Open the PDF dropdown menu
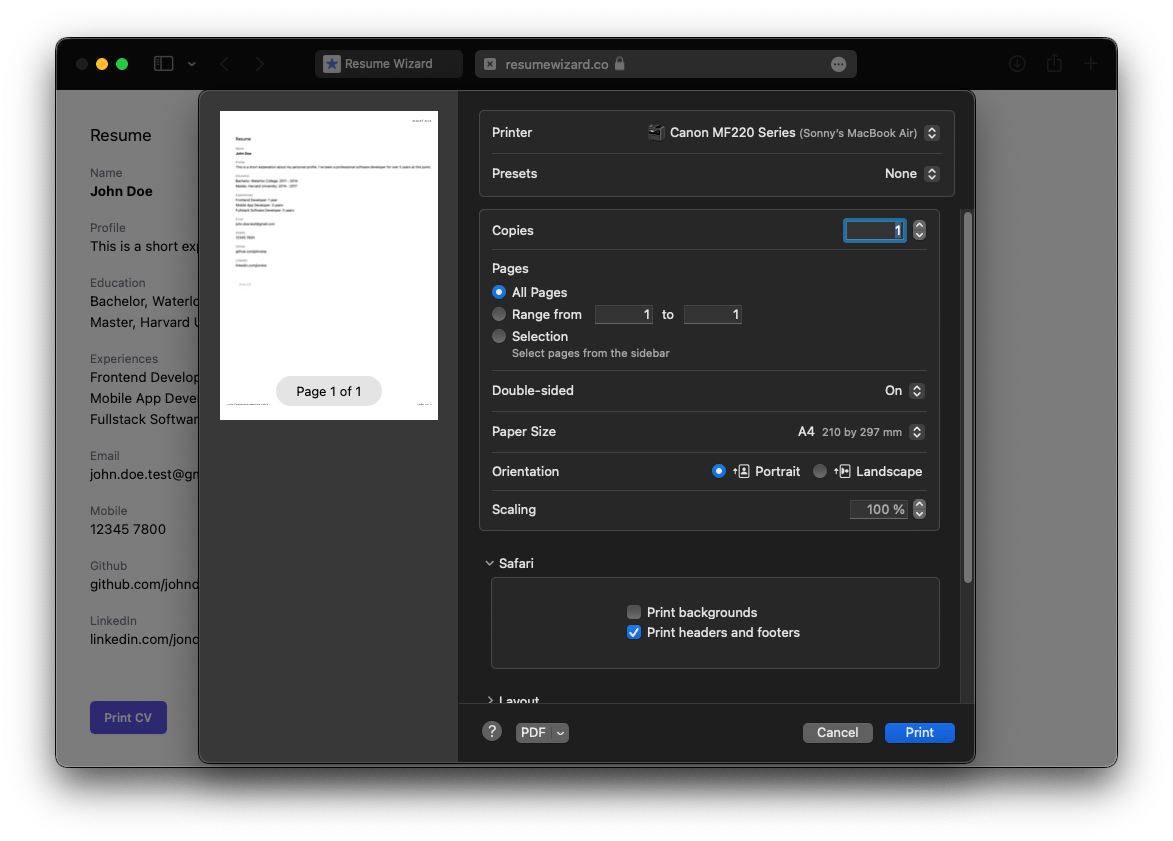 tap(542, 733)
